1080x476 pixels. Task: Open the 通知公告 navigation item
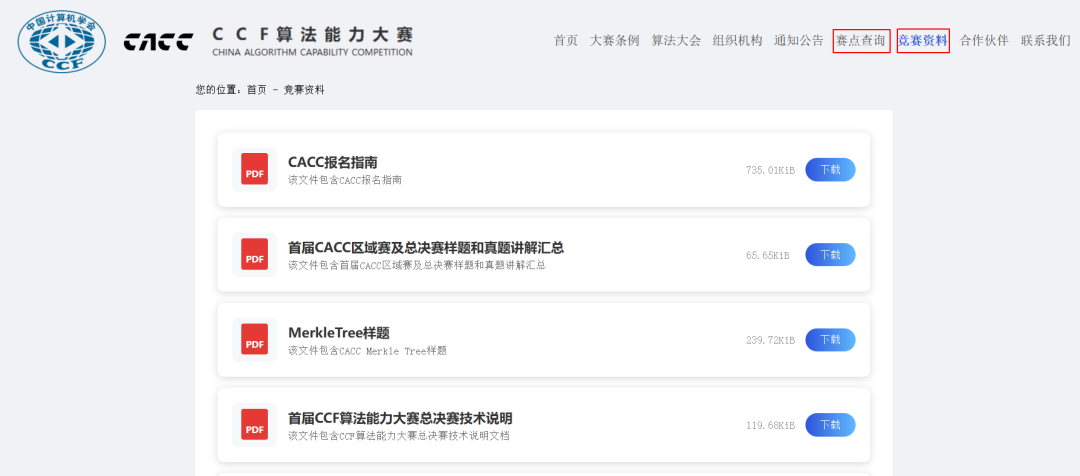pyautogui.click(x=798, y=41)
